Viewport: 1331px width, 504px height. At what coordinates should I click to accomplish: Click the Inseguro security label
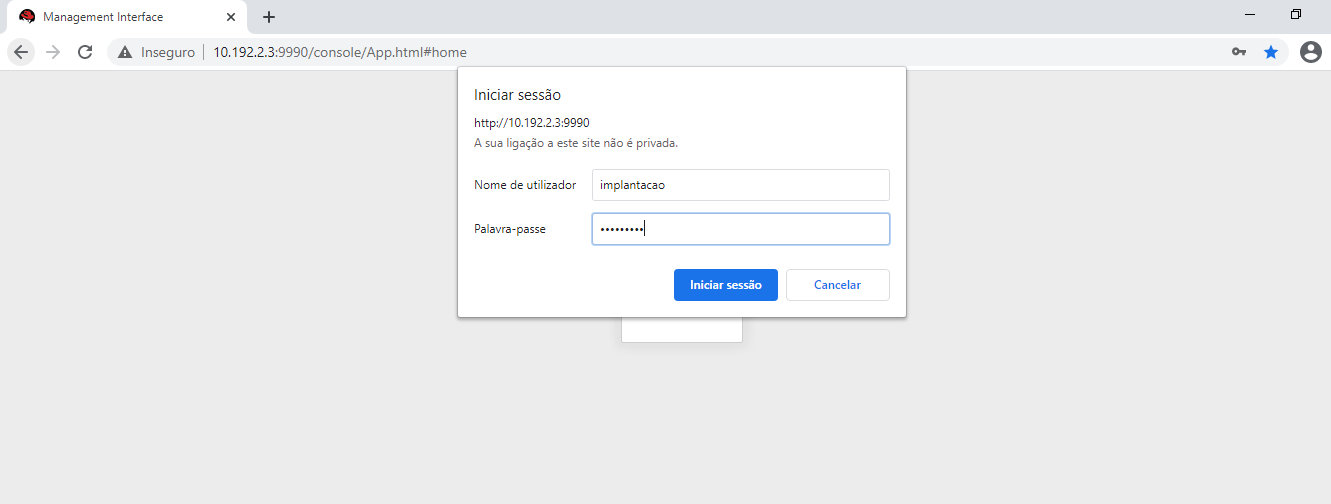tap(167, 52)
